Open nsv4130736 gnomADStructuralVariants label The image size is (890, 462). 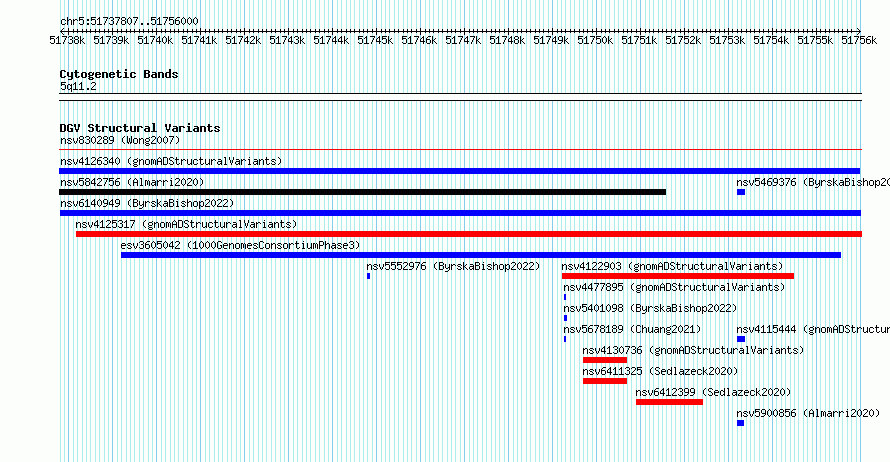point(694,350)
